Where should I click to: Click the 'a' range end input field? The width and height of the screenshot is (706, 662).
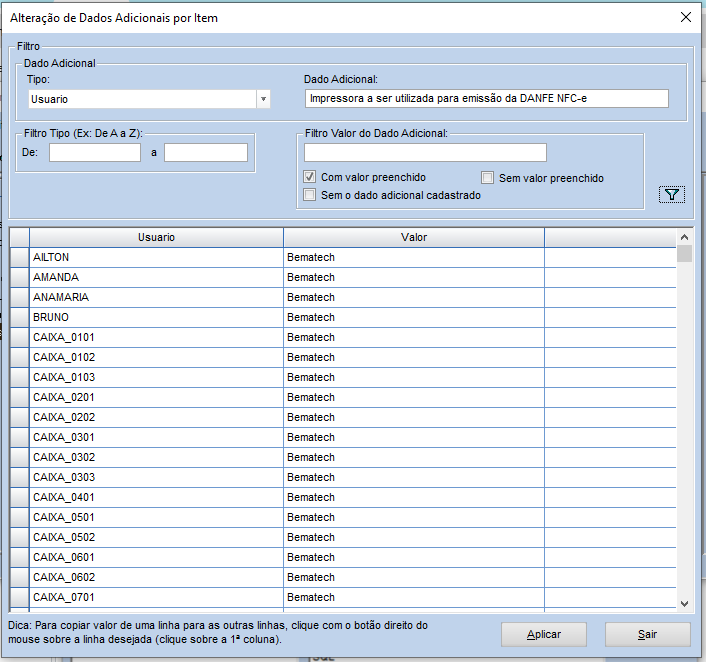click(x=206, y=153)
